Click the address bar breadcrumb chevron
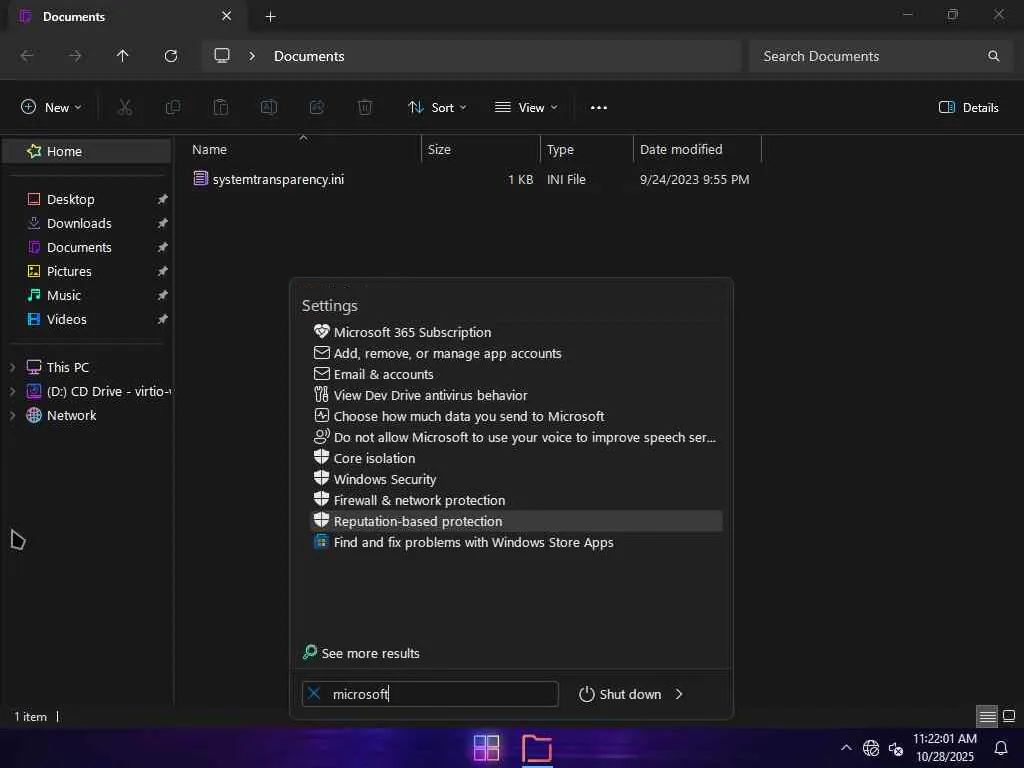Screen dimensions: 1024x768 (252, 56)
